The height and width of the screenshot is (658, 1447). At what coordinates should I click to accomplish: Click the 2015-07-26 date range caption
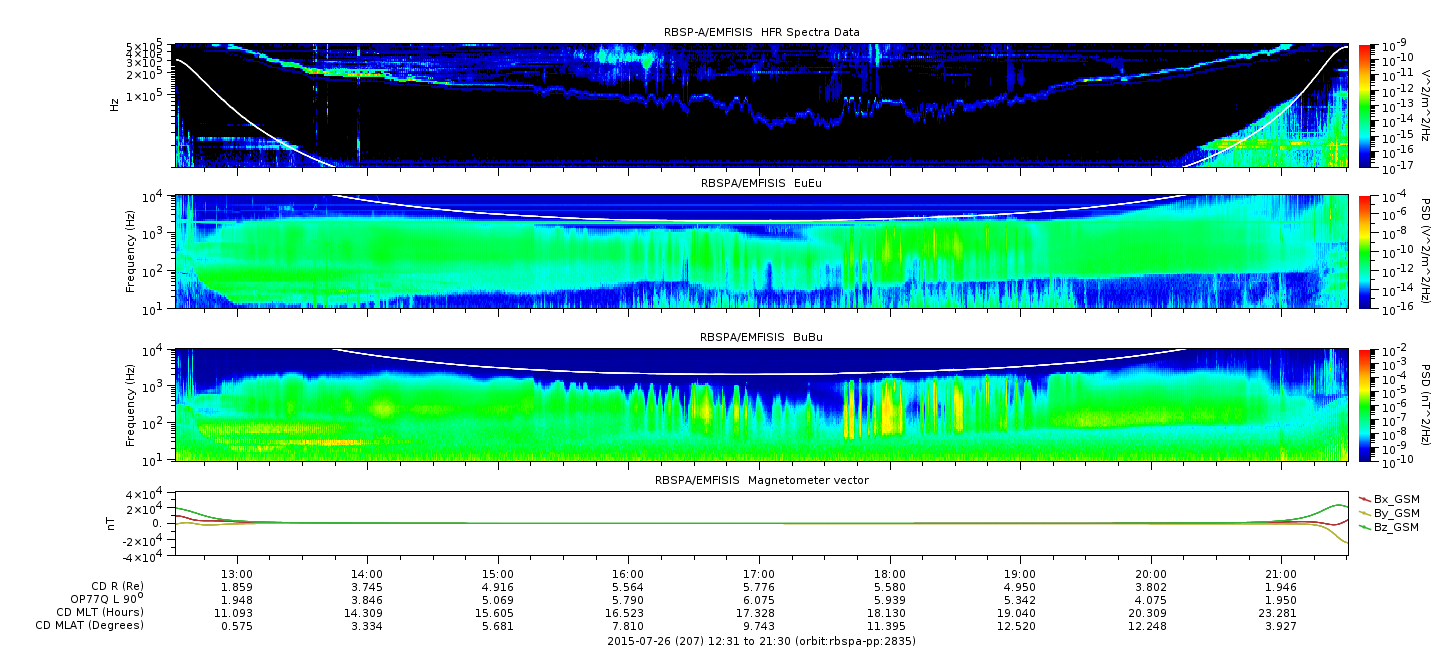pyautogui.click(x=761, y=641)
